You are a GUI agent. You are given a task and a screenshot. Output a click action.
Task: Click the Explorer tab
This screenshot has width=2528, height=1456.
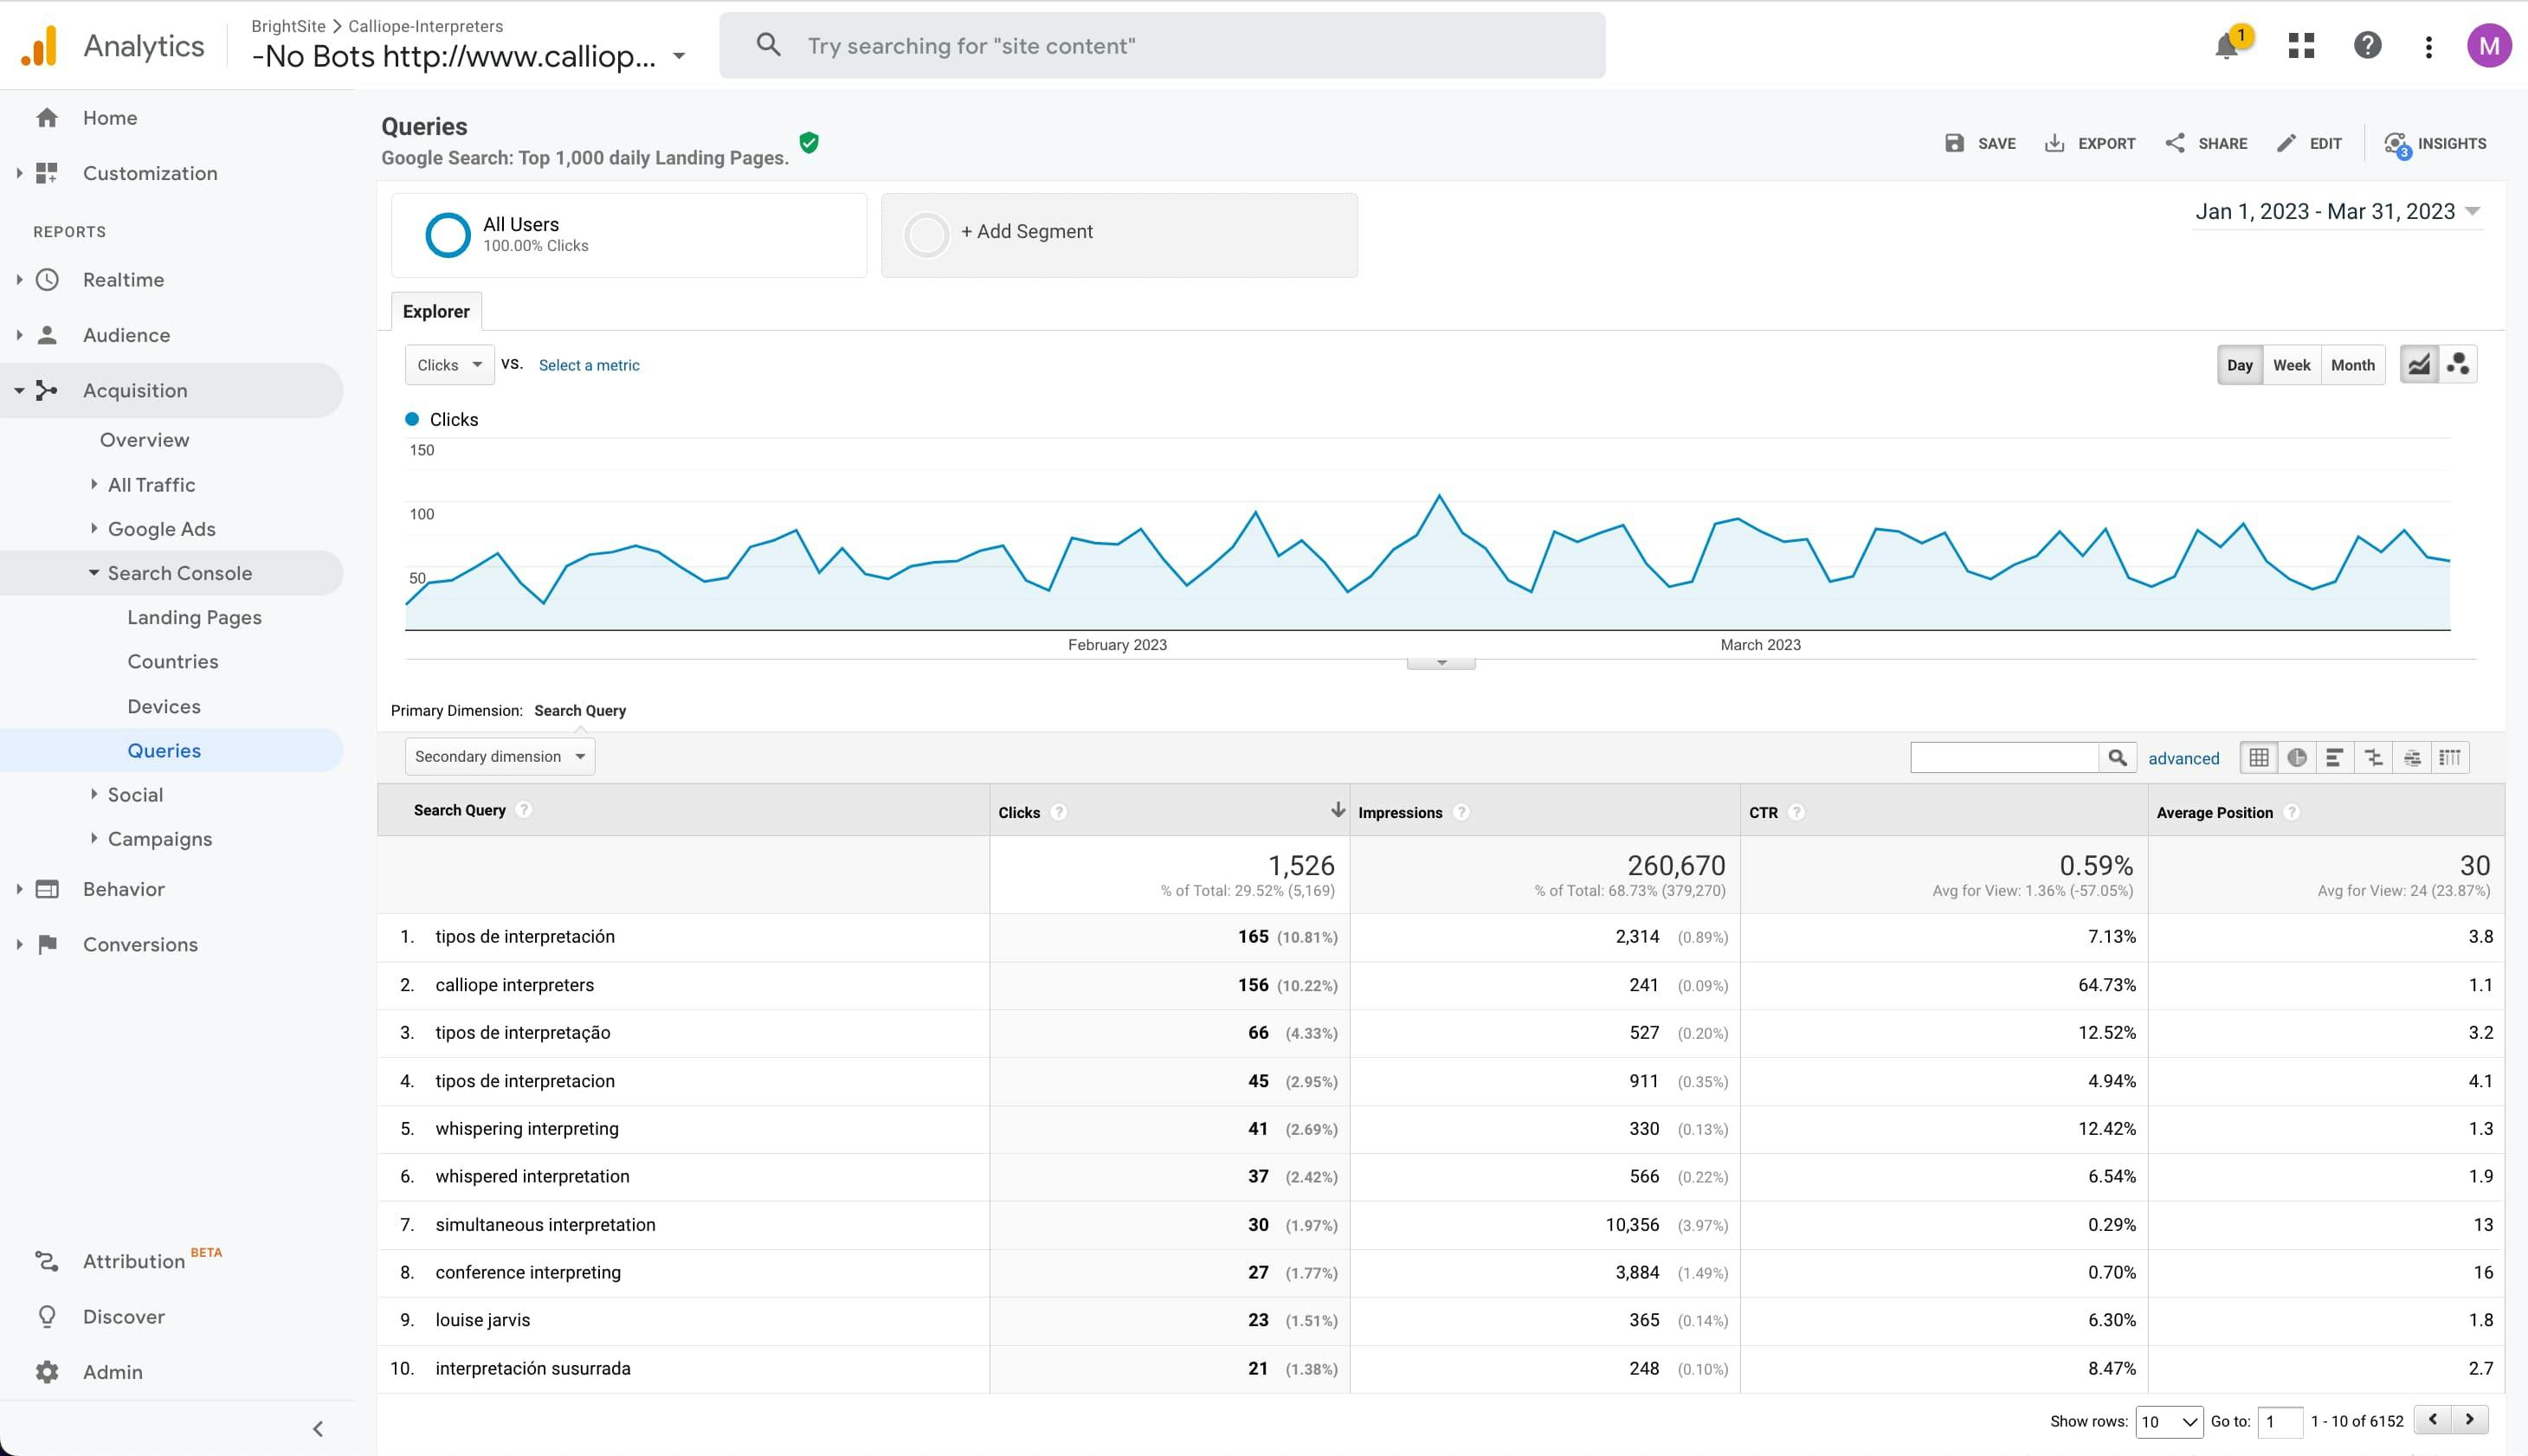coord(436,312)
